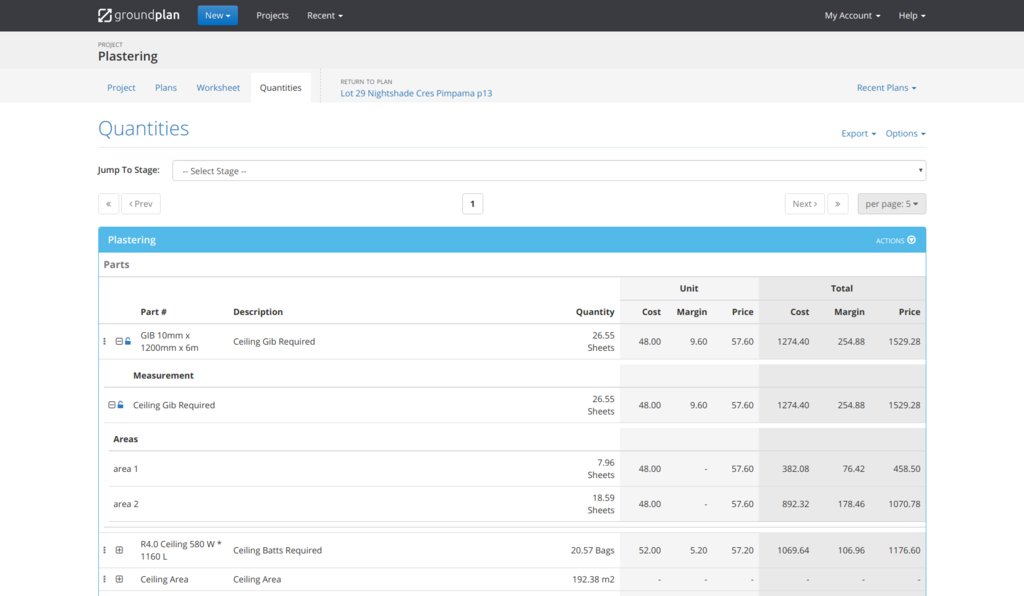Open the Export dropdown
Screen dimensions: 1024x596
coord(858,134)
